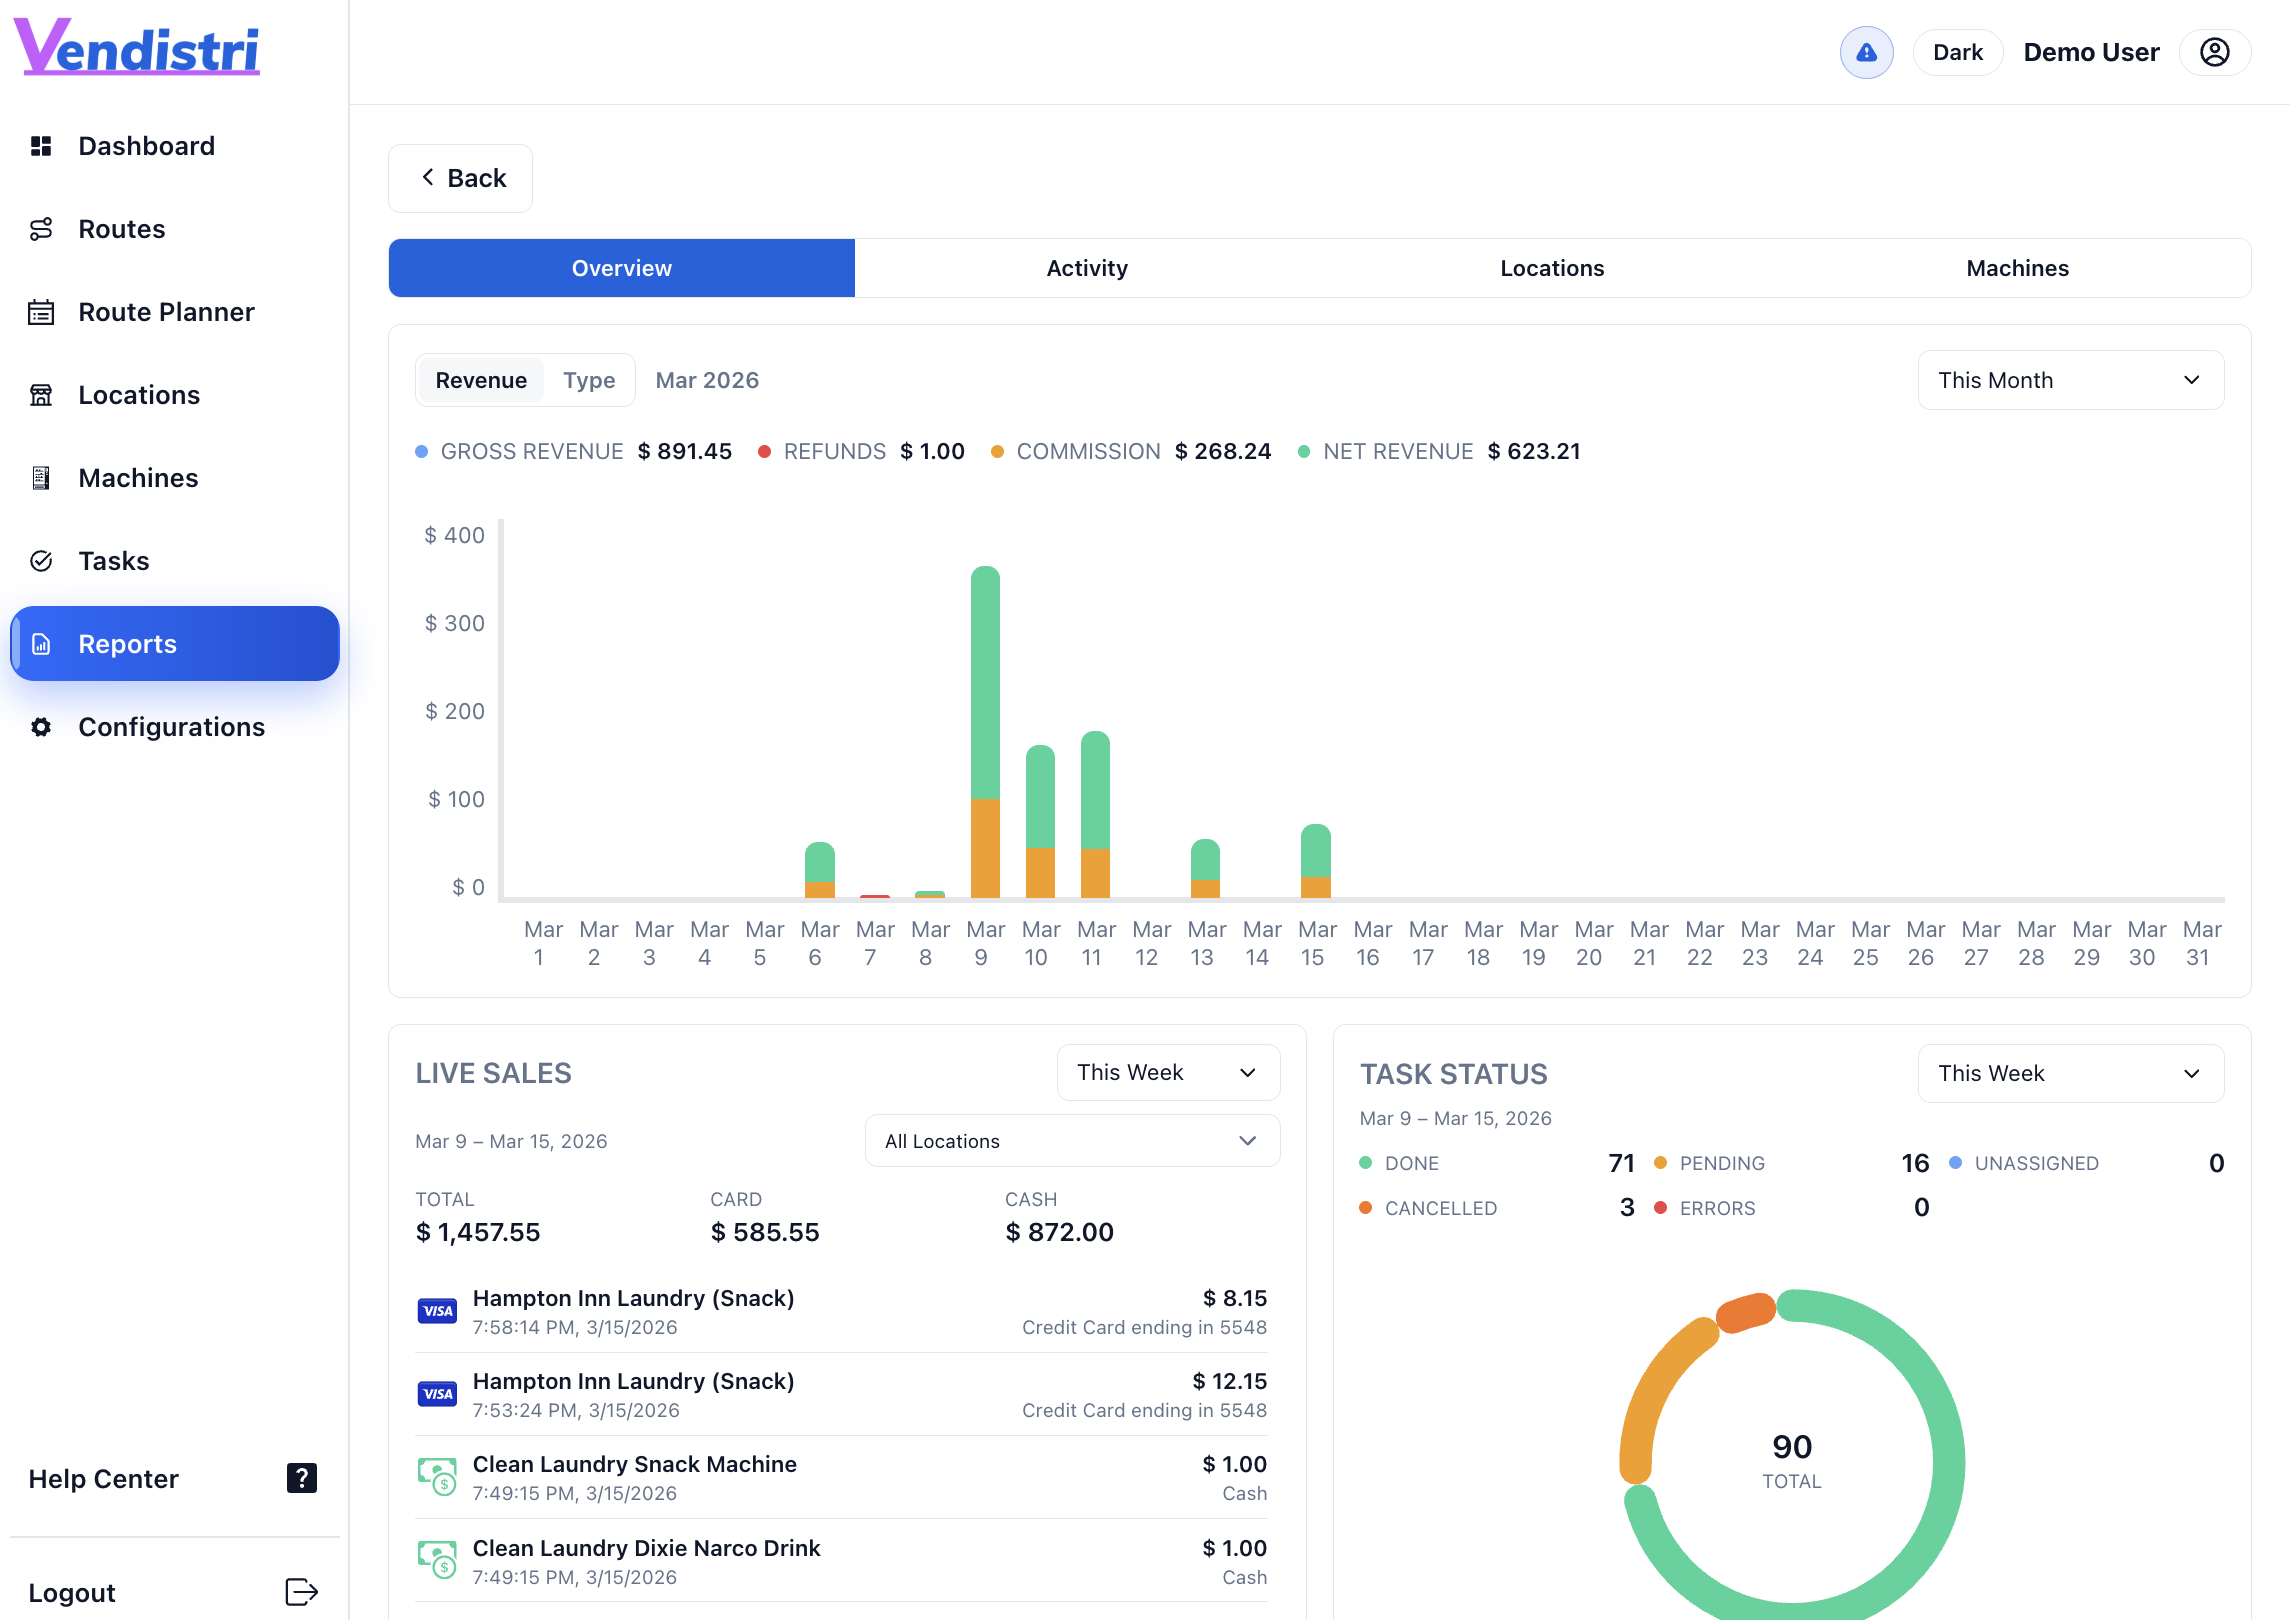
Task: Select the Revenue chart toggle
Action: 481,380
